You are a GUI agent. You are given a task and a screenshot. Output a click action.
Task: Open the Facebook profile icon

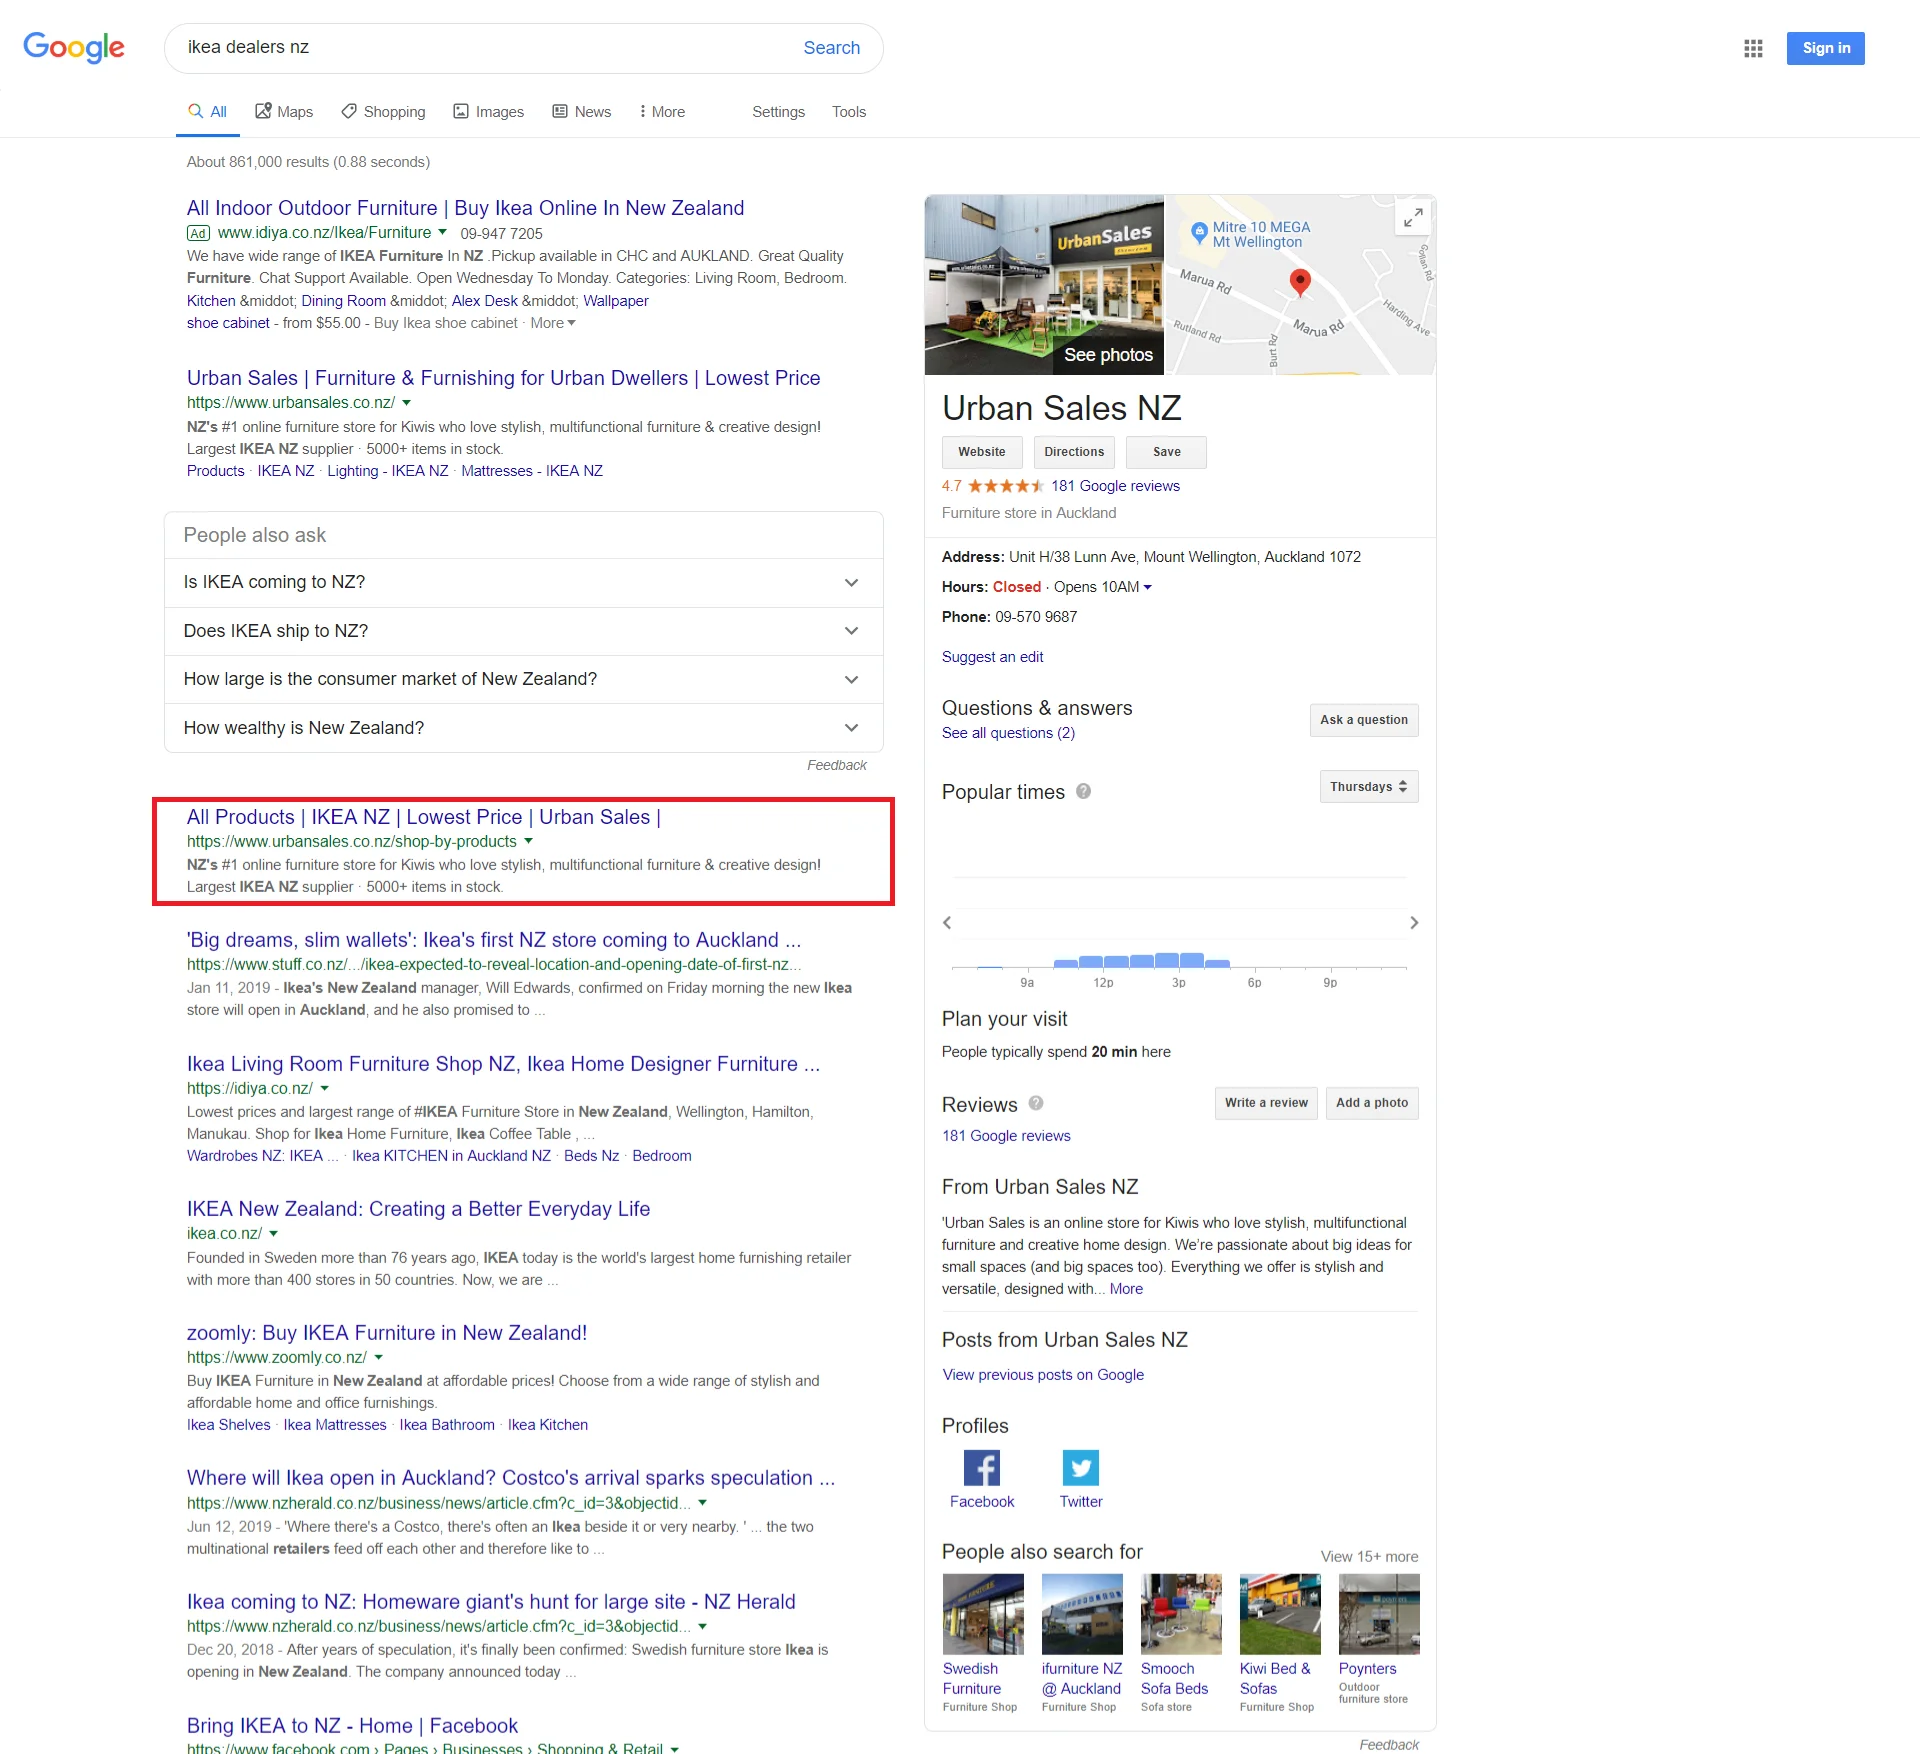click(981, 1467)
